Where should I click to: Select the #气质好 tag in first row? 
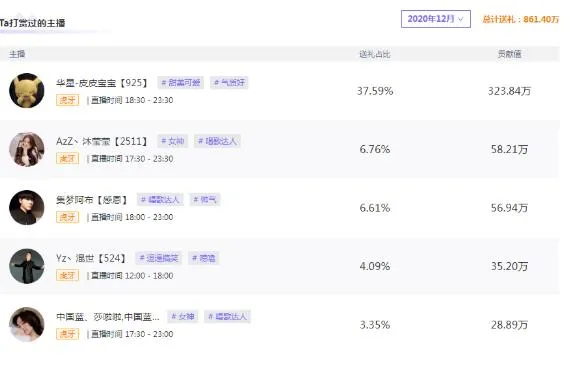(x=229, y=83)
